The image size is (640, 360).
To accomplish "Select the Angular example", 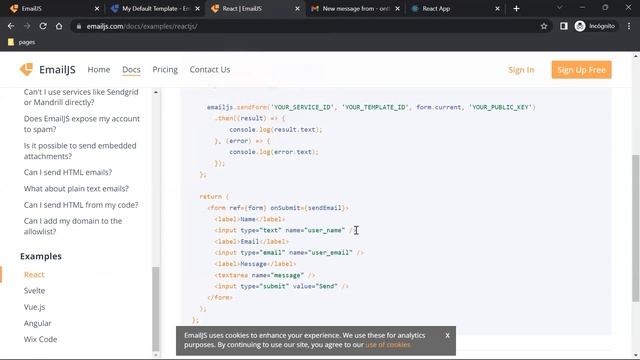I will click(38, 323).
